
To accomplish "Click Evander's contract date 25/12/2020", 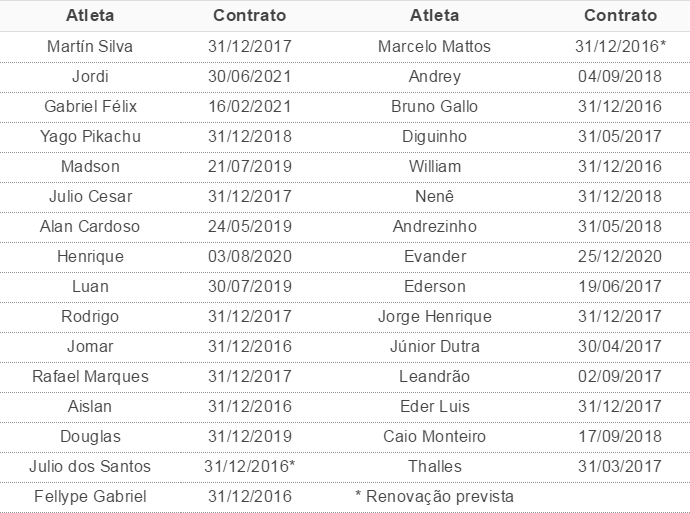I will tap(620, 256).
